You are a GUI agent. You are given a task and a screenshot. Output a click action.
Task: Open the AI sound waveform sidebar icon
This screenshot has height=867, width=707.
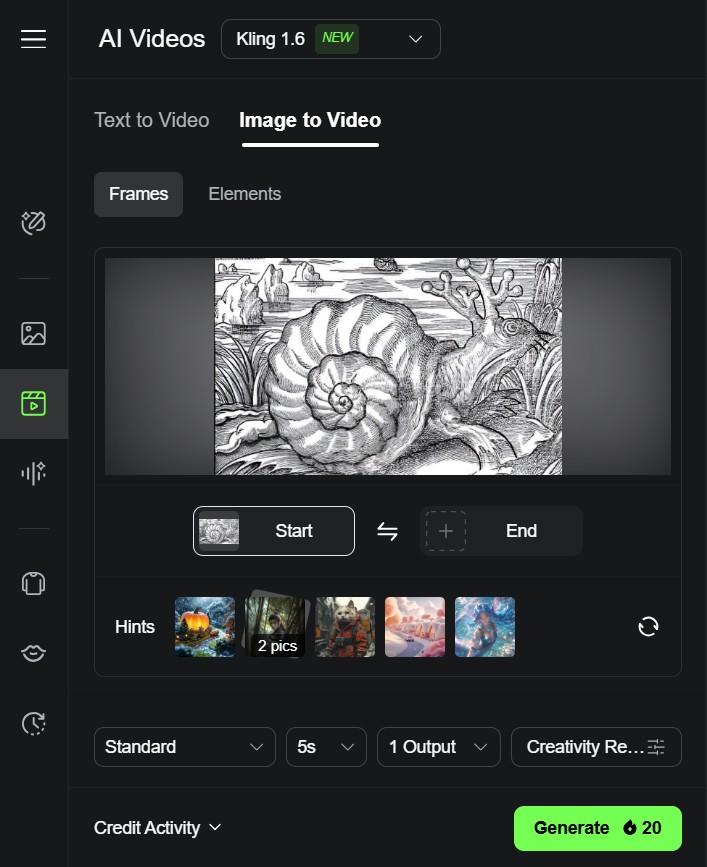pos(34,473)
